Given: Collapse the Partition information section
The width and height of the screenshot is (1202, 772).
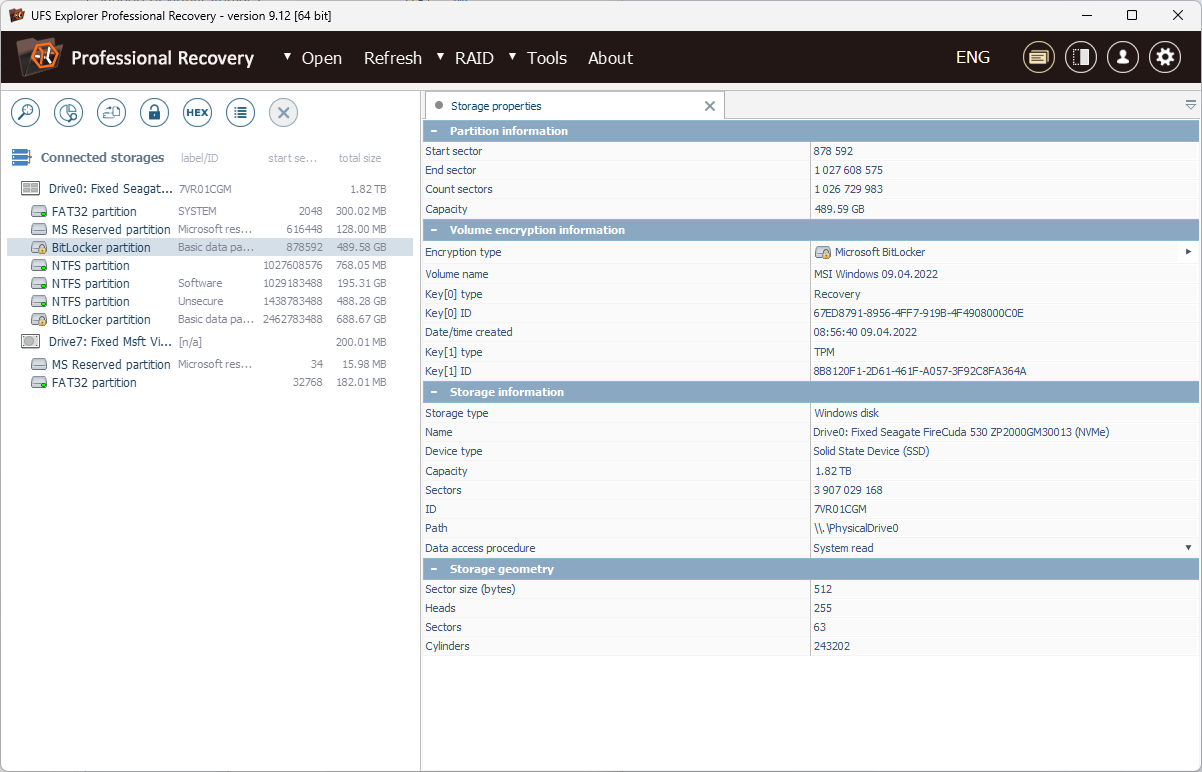Looking at the screenshot, I should [x=434, y=131].
